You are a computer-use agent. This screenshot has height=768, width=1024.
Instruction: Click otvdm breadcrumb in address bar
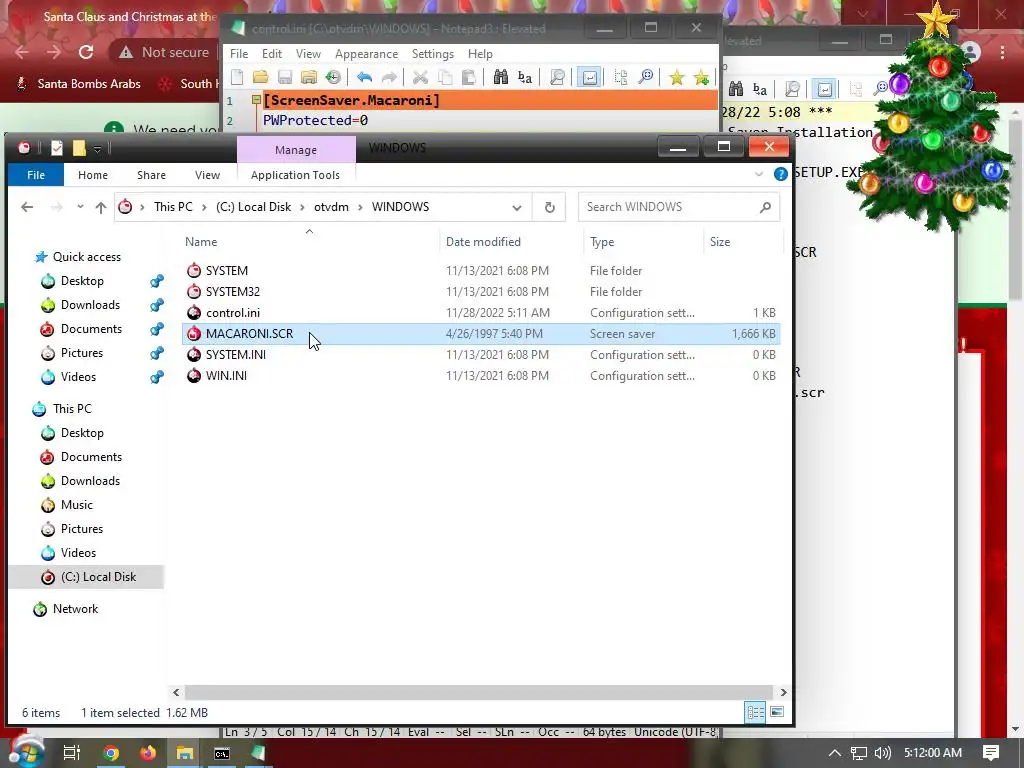point(331,207)
